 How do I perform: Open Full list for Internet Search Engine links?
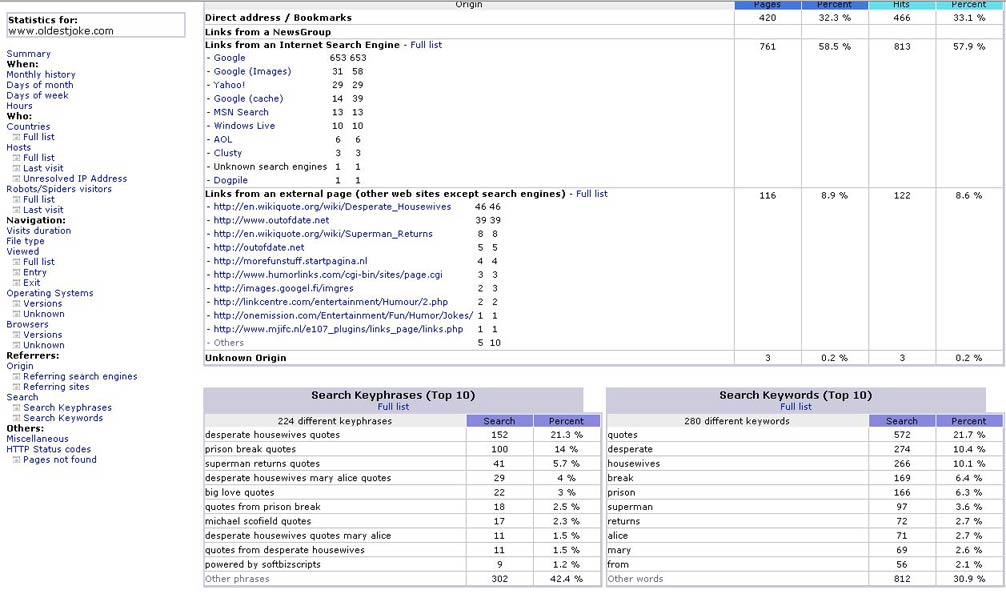pos(426,45)
